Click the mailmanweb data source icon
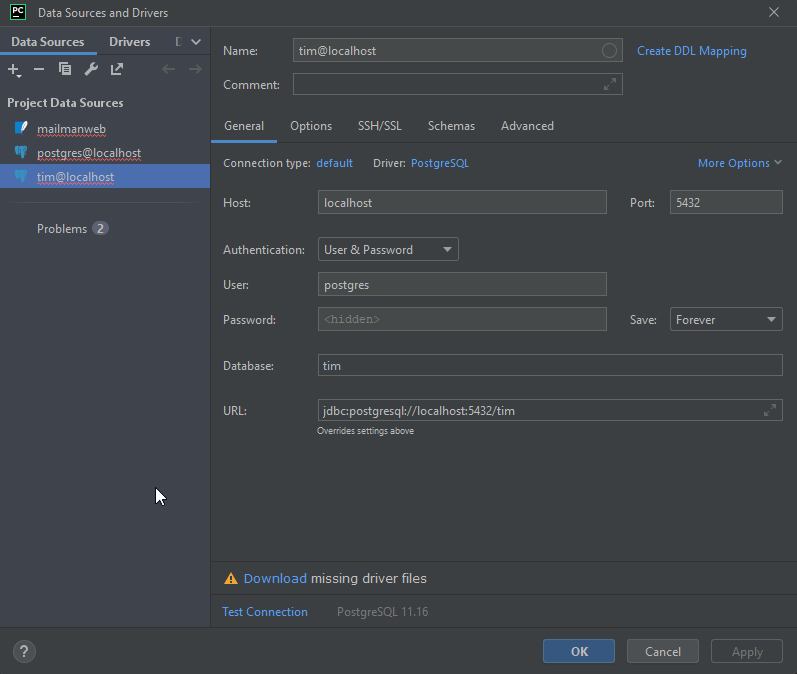 pos(21,128)
